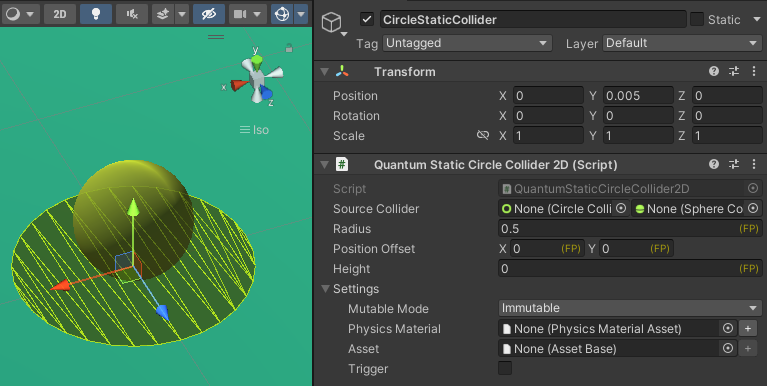Open Transform help reference icon
767x386 pixels.
coord(714,71)
